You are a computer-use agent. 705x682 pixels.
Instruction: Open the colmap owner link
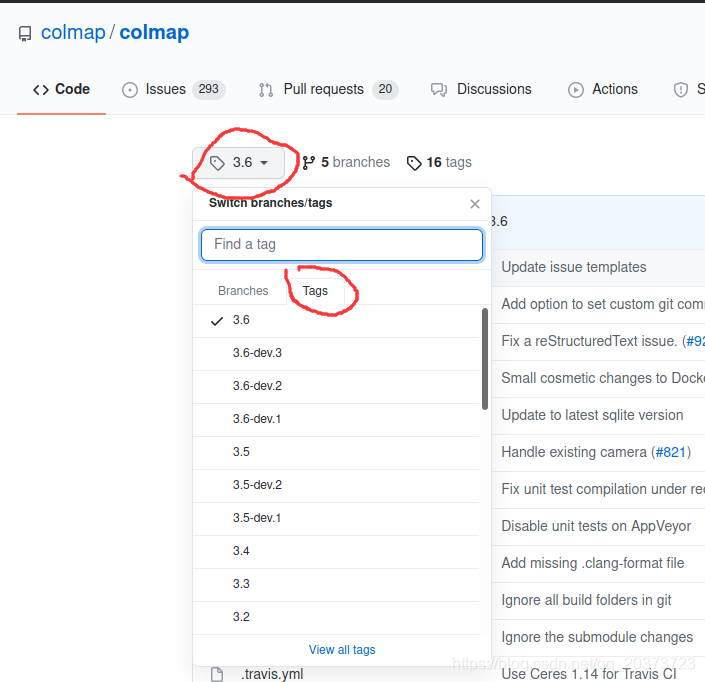tap(73, 32)
